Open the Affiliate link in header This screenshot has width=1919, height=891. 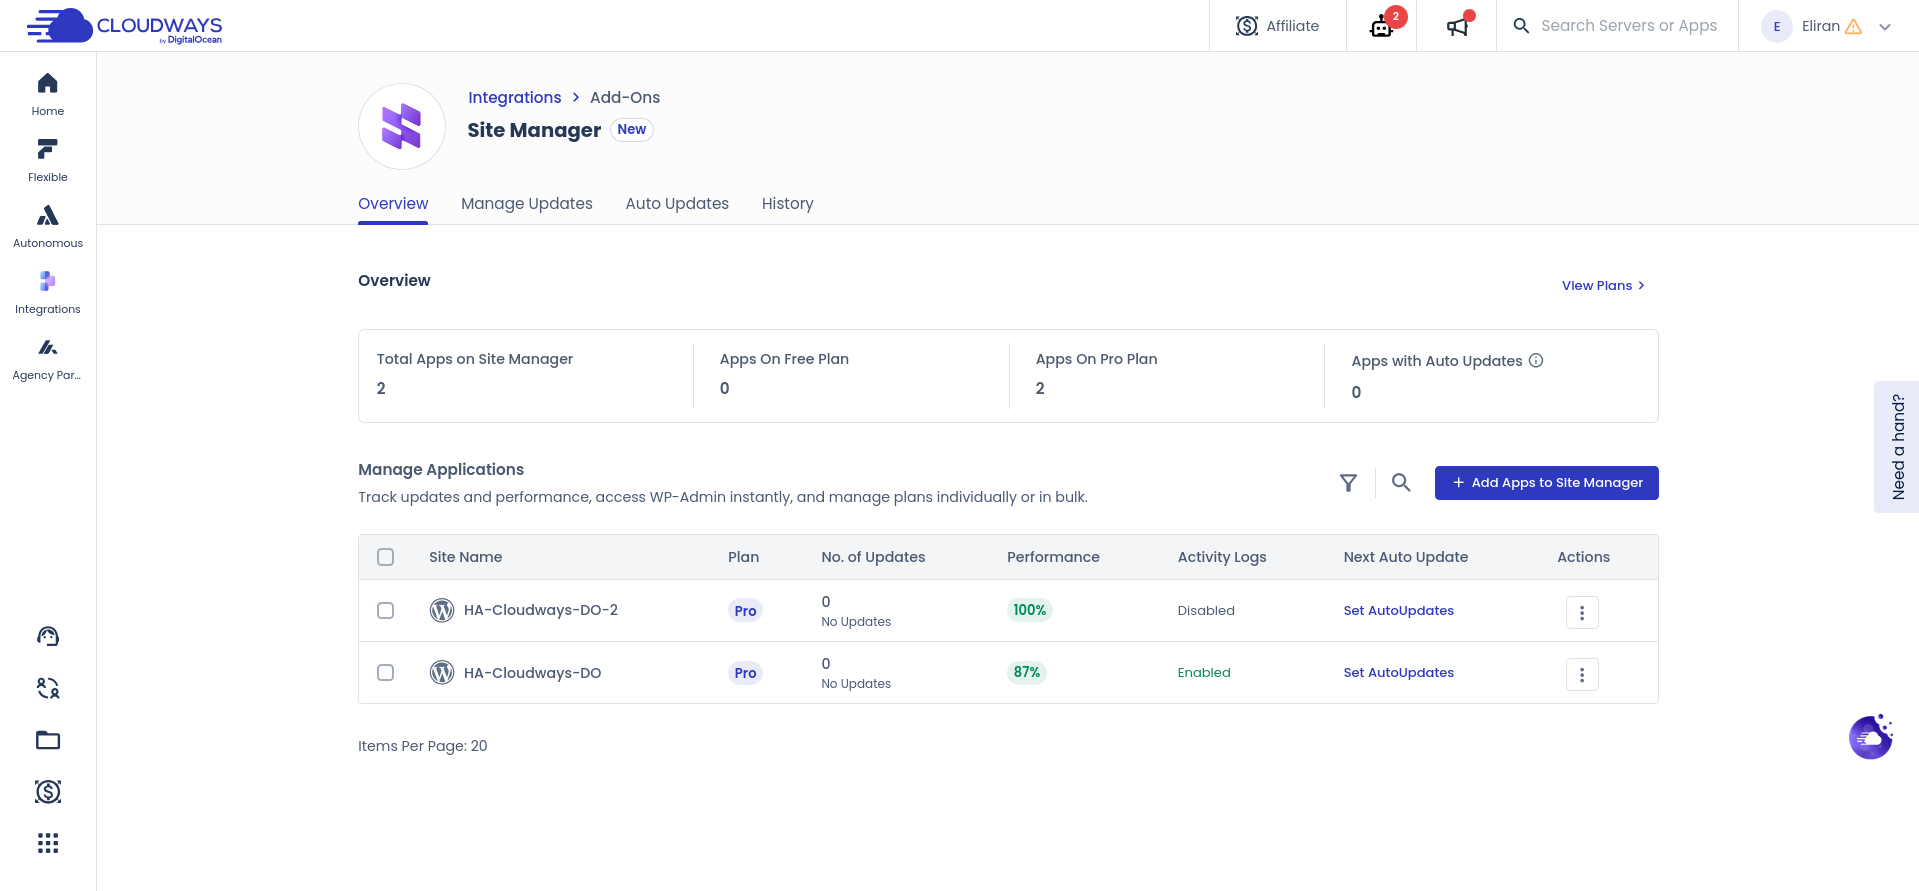[1278, 26]
